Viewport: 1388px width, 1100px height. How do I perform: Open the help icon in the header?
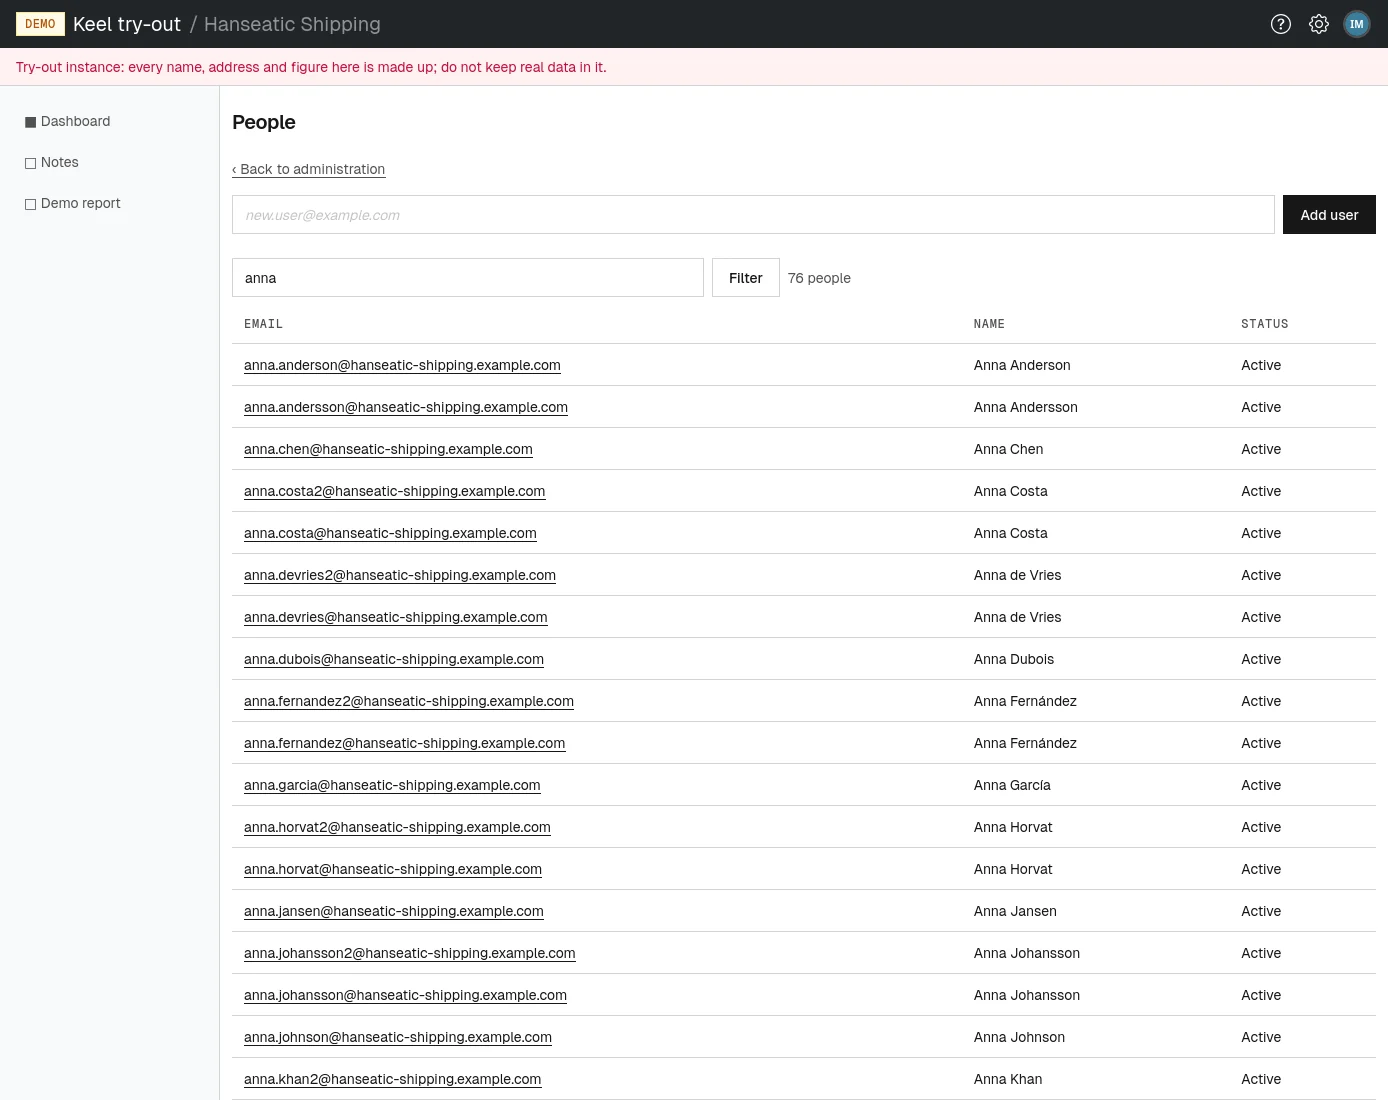coord(1281,24)
